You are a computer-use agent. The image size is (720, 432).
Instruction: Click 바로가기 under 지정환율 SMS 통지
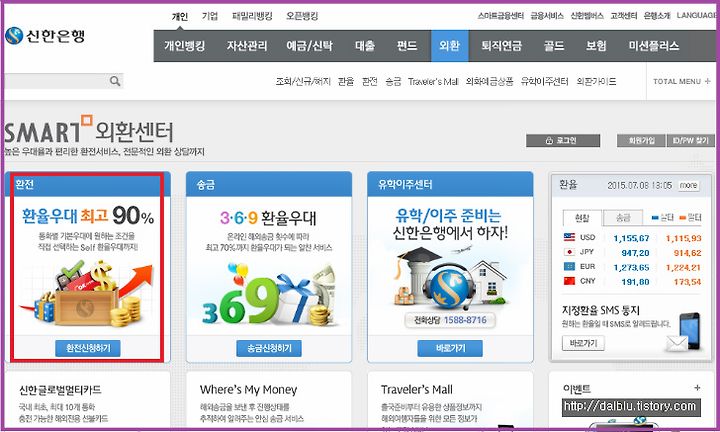coord(583,343)
